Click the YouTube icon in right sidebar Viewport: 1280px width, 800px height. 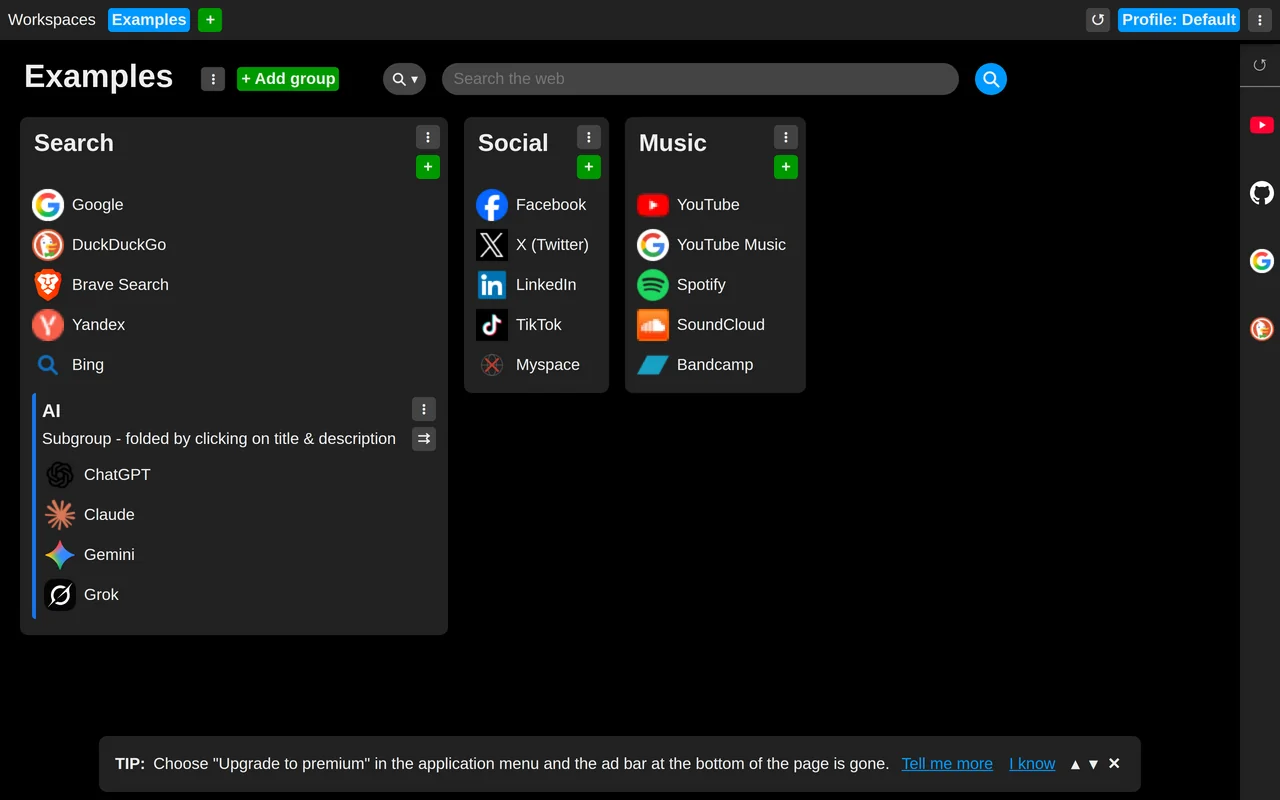coord(1262,125)
